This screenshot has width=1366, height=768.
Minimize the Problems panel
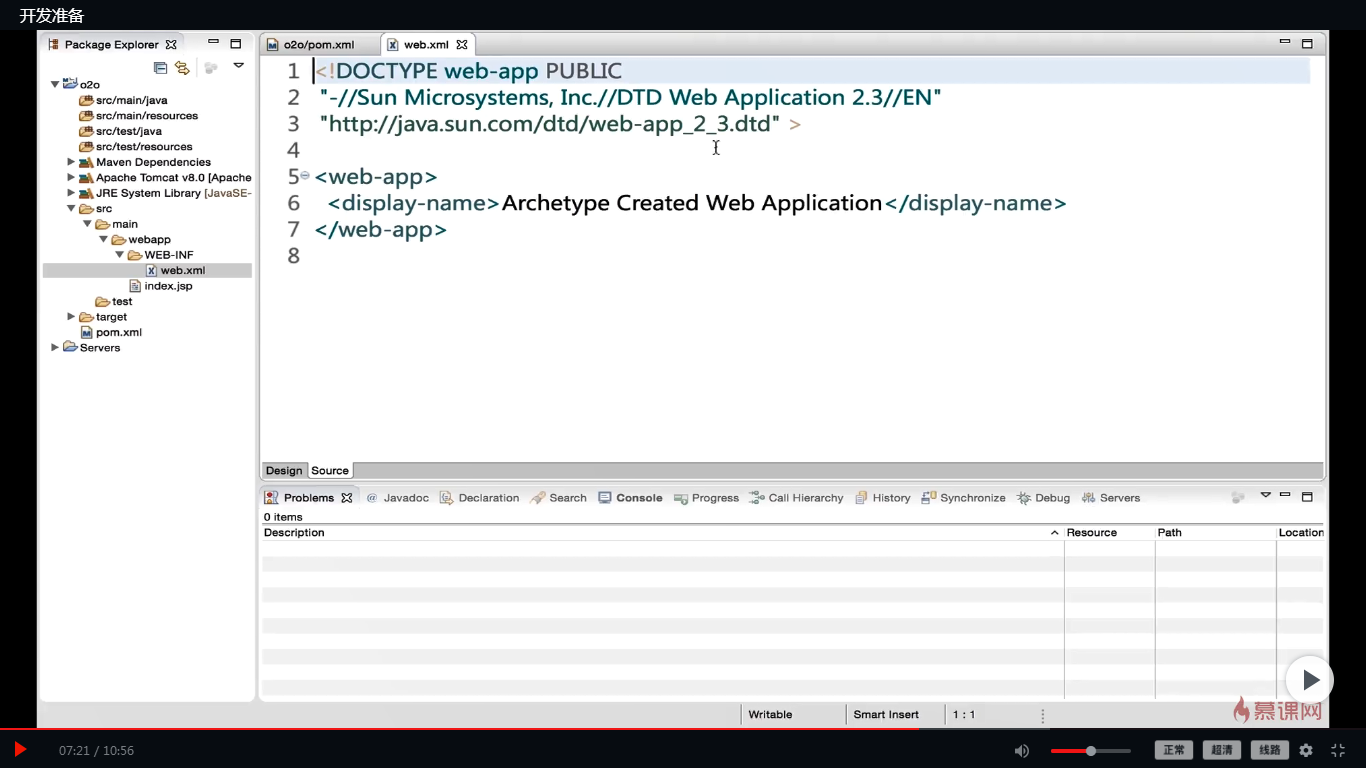(1285, 495)
